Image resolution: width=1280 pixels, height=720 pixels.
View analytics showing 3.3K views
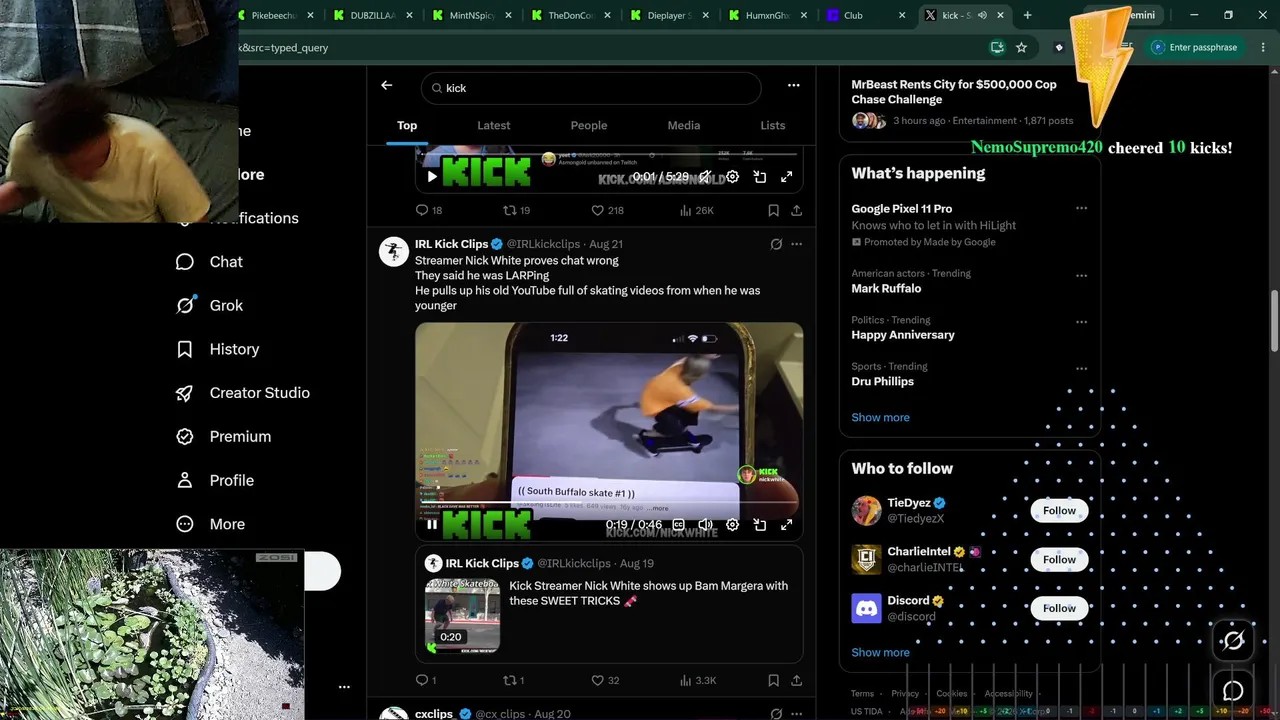point(698,680)
